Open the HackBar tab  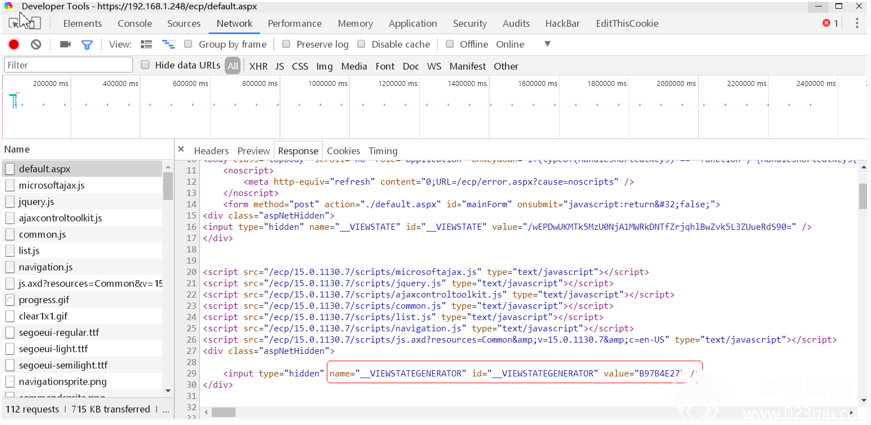[563, 23]
